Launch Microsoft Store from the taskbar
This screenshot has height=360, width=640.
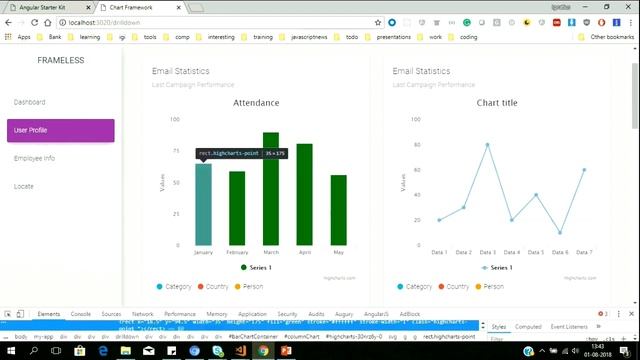[80, 351]
